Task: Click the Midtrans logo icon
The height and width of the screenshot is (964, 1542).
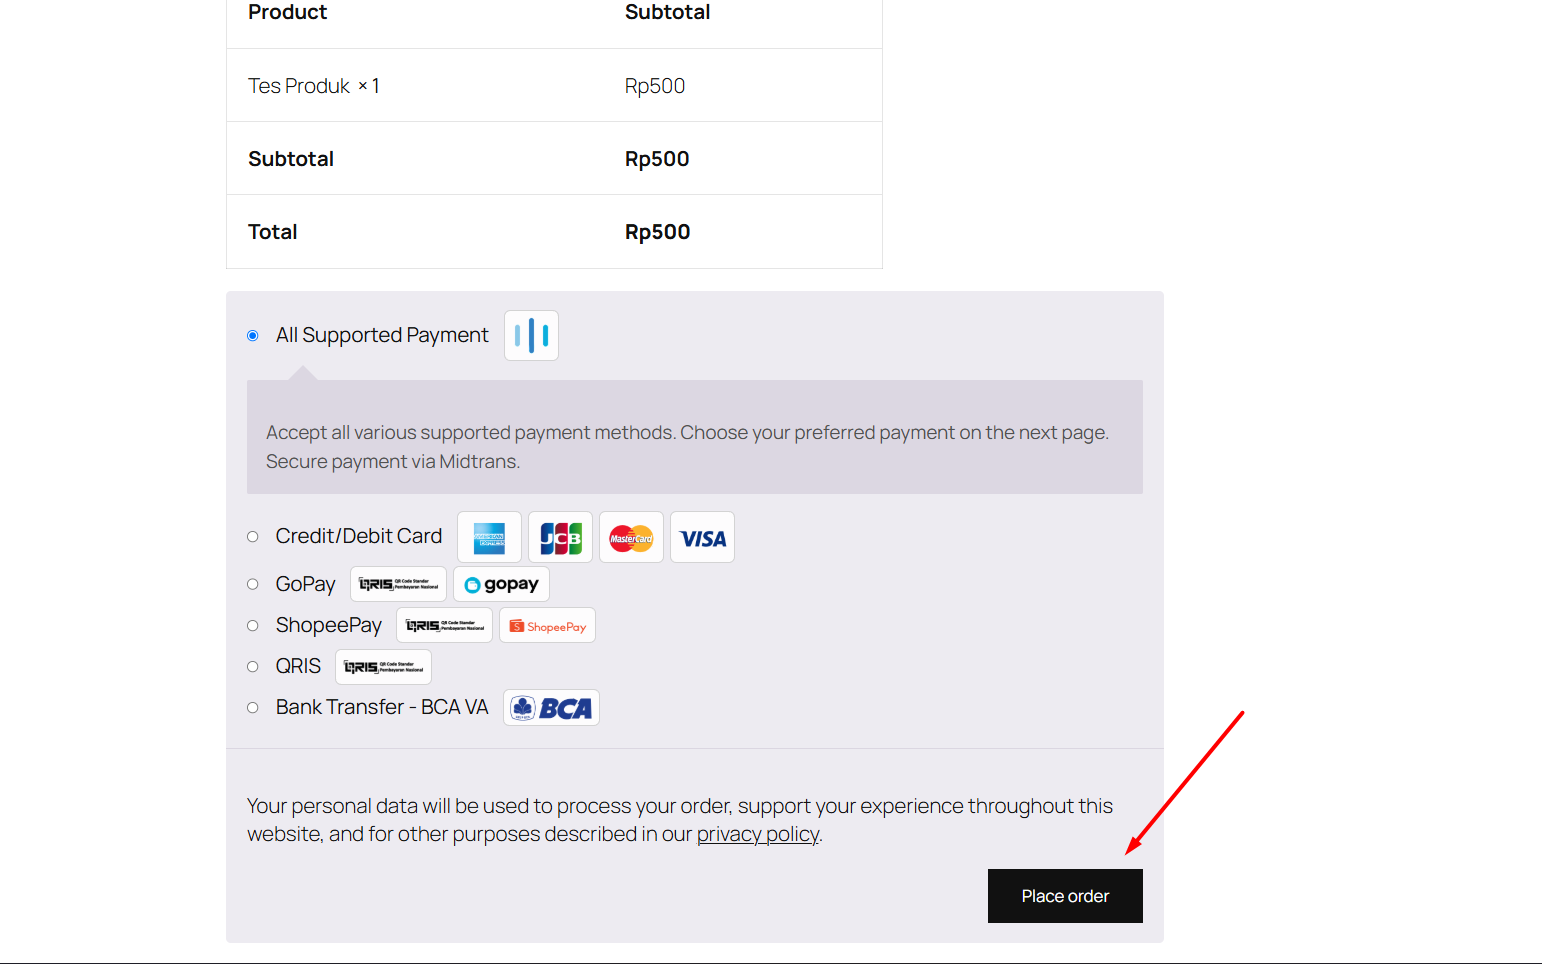Action: (x=531, y=336)
